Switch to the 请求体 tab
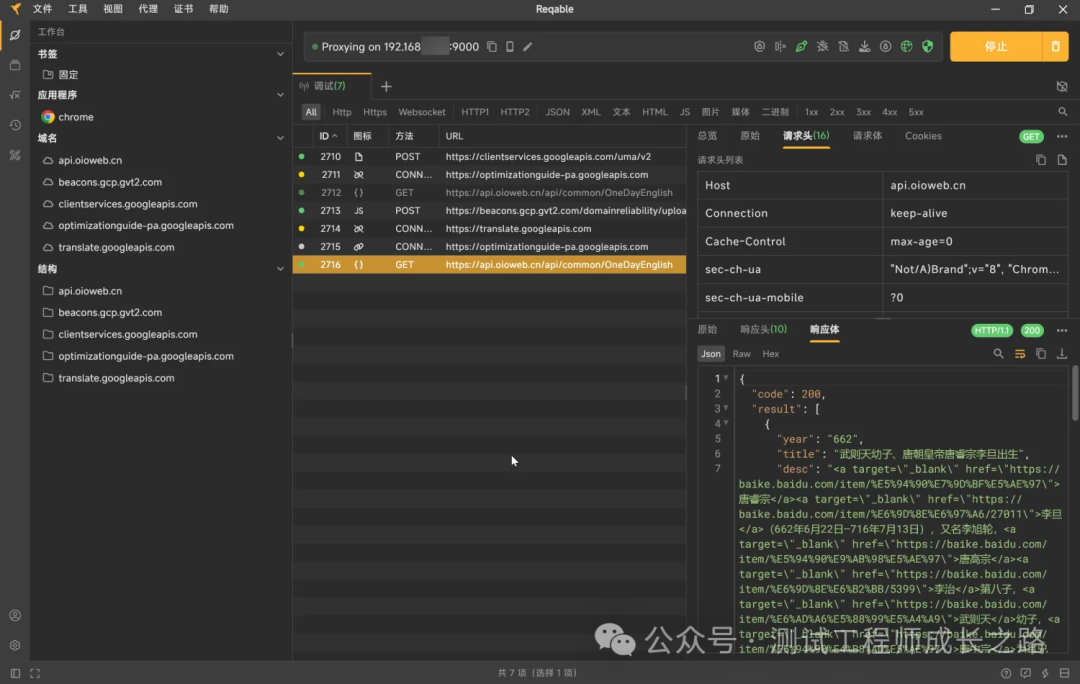The width and height of the screenshot is (1080, 684). [867, 136]
